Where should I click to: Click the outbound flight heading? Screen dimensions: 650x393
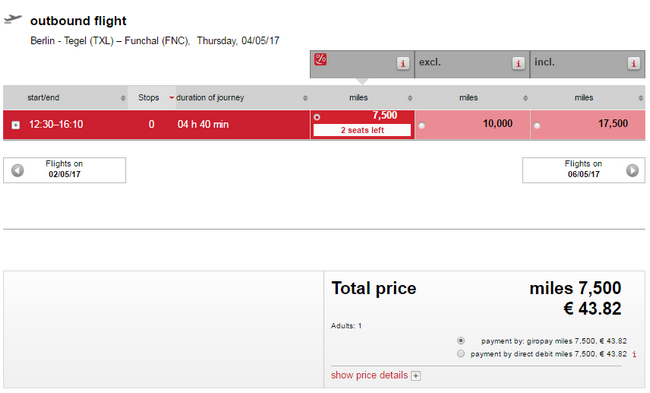tap(78, 21)
